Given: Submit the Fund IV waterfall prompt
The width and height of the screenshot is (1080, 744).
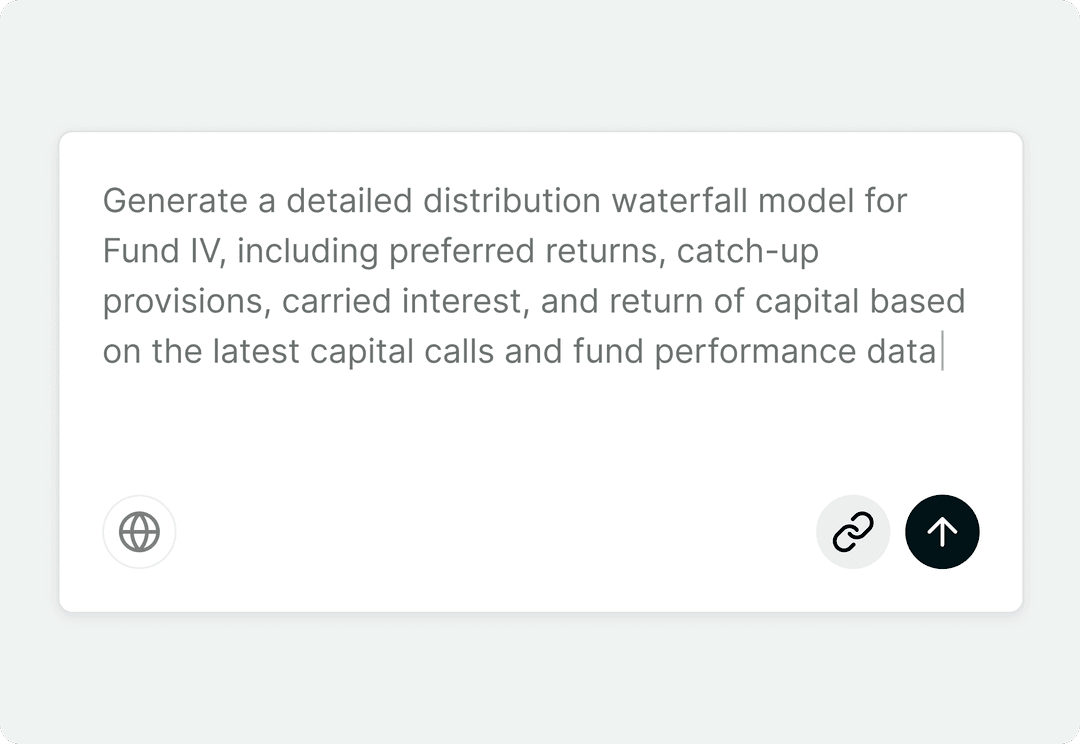Looking at the screenshot, I should [942, 531].
